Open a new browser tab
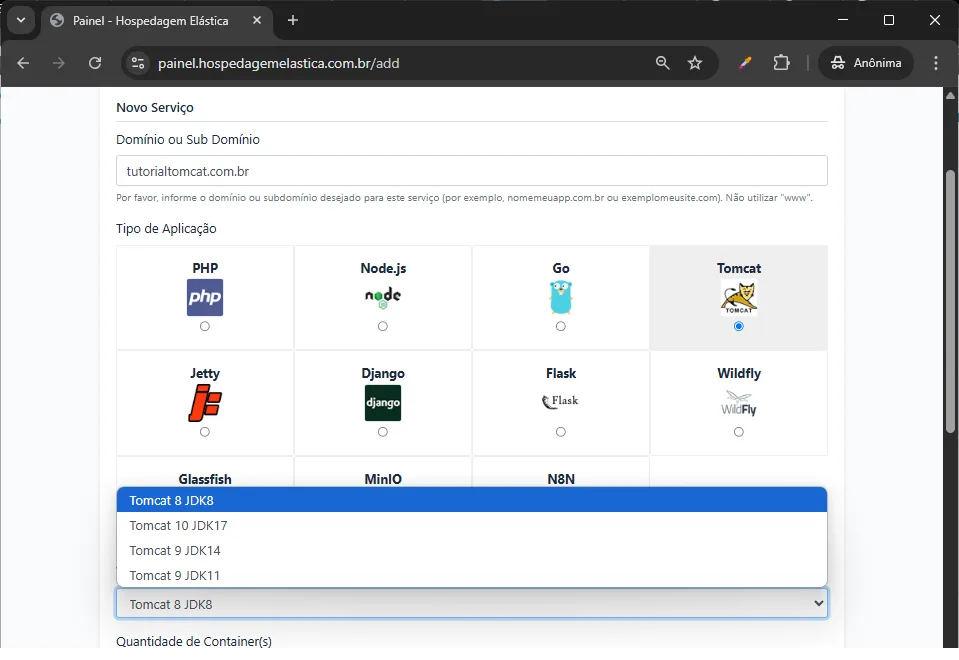The image size is (959, 660). tap(293, 20)
